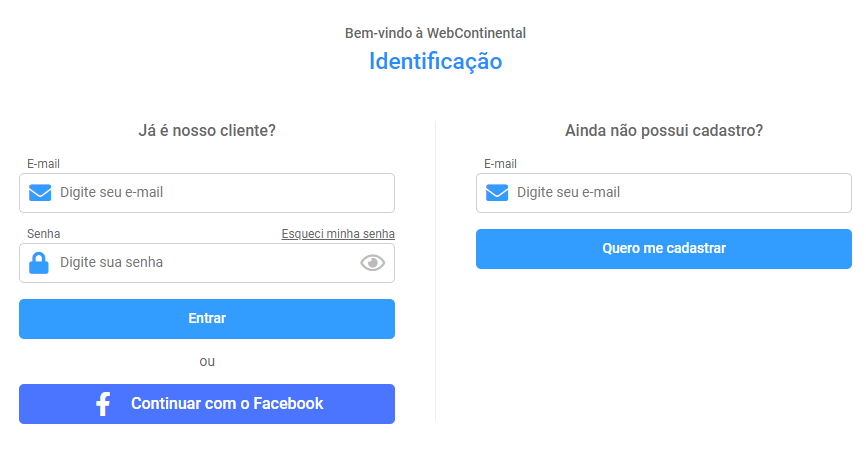Click the envelope icon in the registration e-mail field
Viewport: 866px width, 453px height.
(x=497, y=193)
